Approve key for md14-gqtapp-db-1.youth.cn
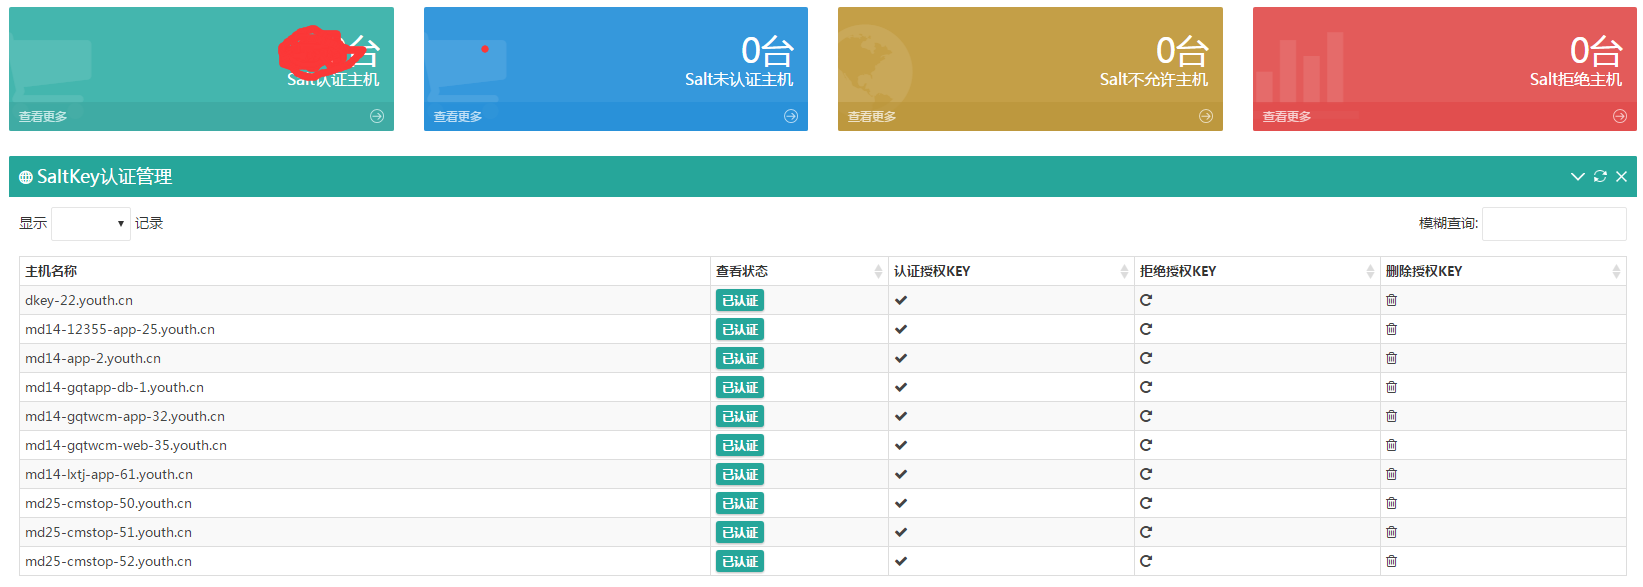 click(x=901, y=387)
